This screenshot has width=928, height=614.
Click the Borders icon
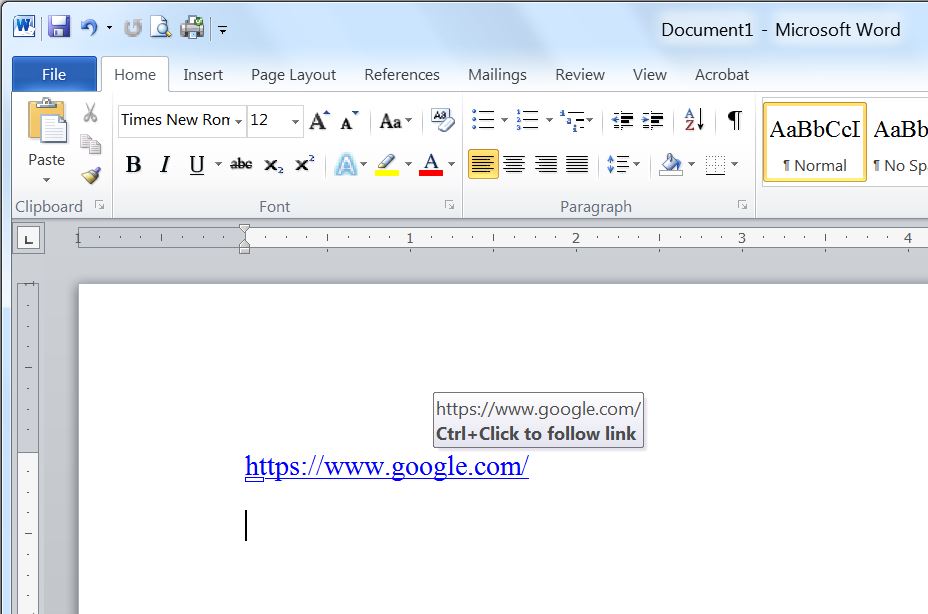(715, 165)
